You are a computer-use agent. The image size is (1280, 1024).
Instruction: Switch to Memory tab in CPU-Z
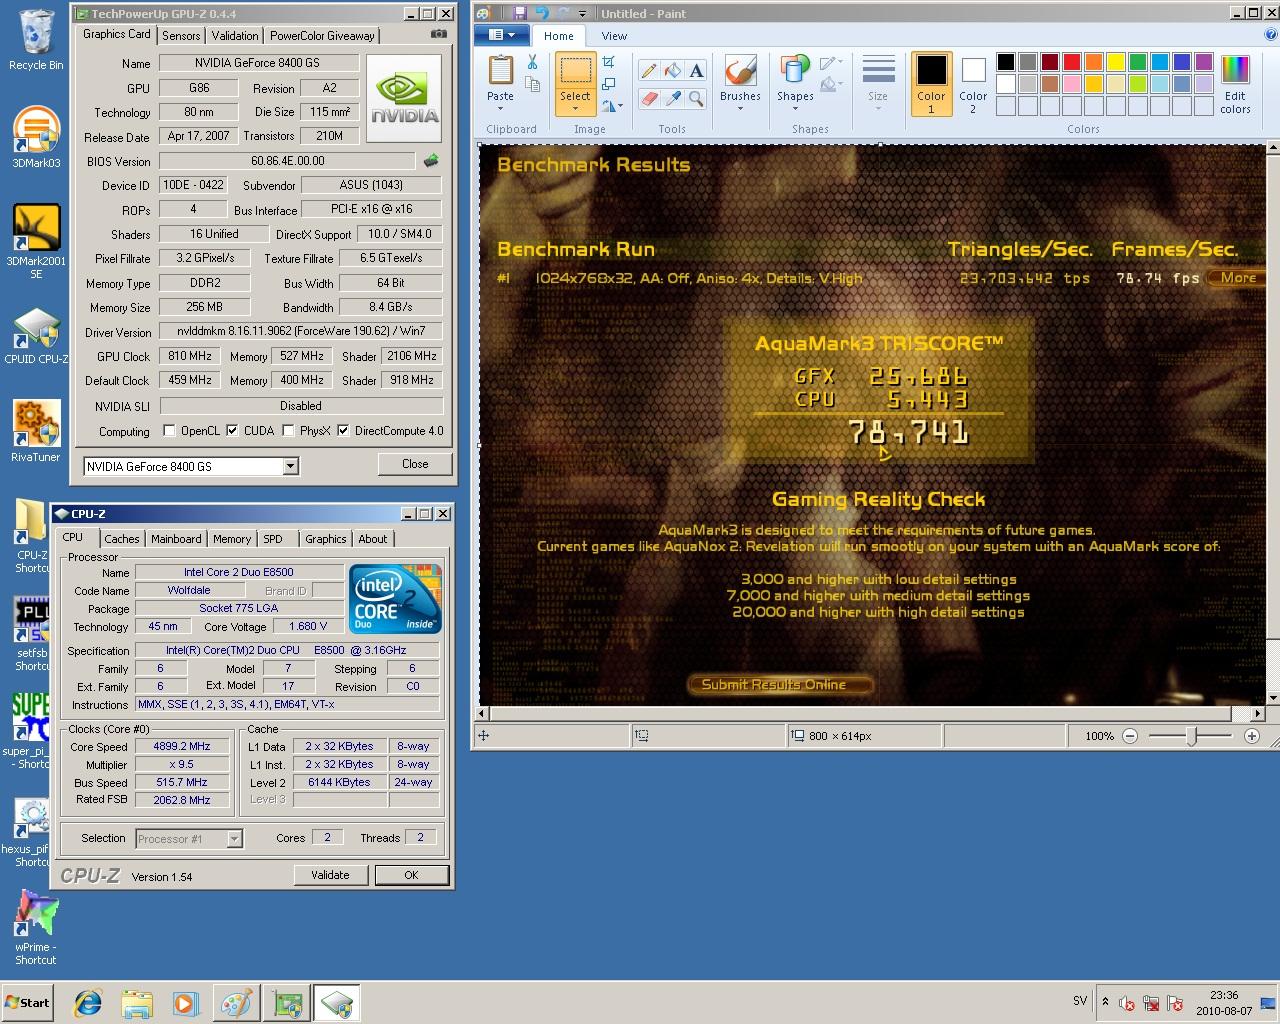(x=232, y=539)
